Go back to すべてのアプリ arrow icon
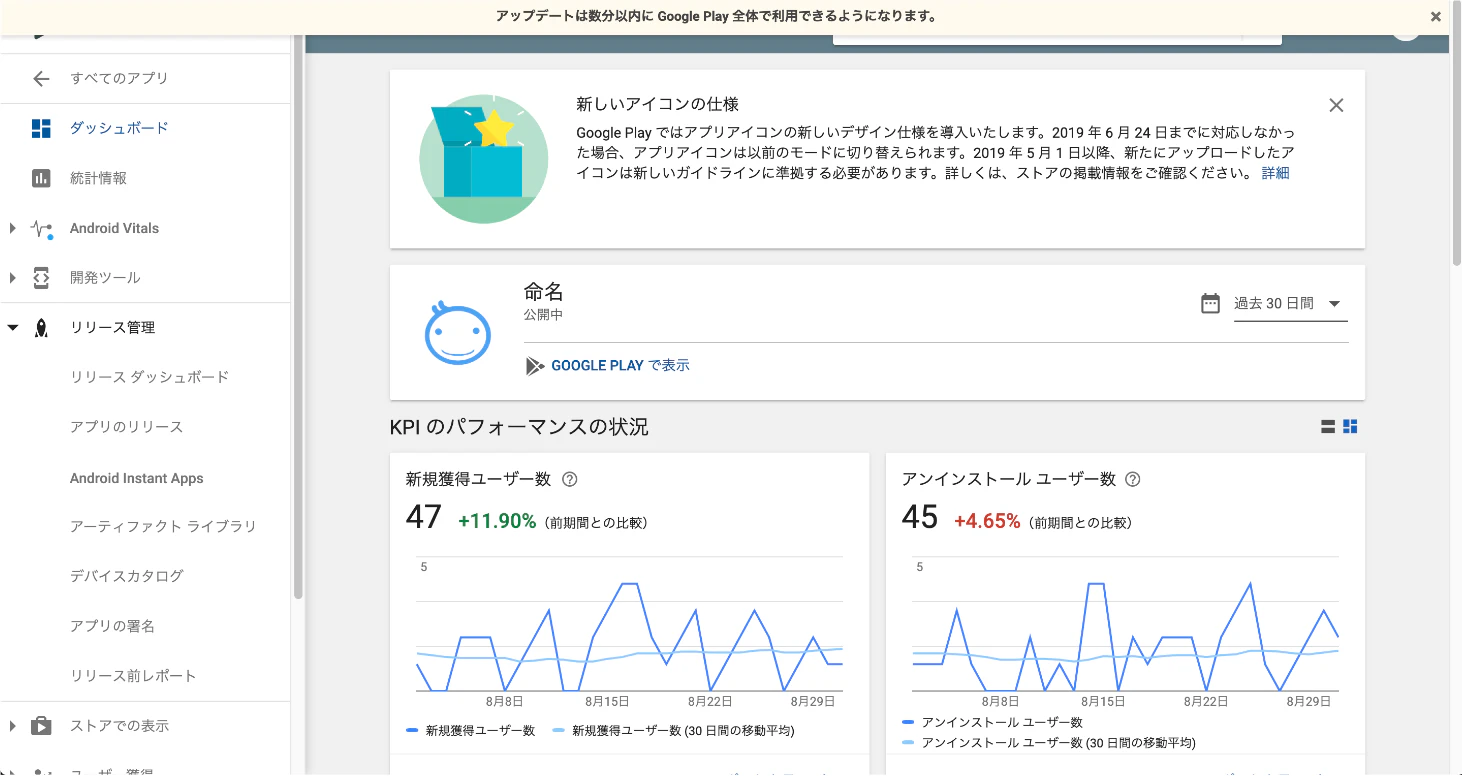This screenshot has width=1462, height=776. [x=41, y=78]
